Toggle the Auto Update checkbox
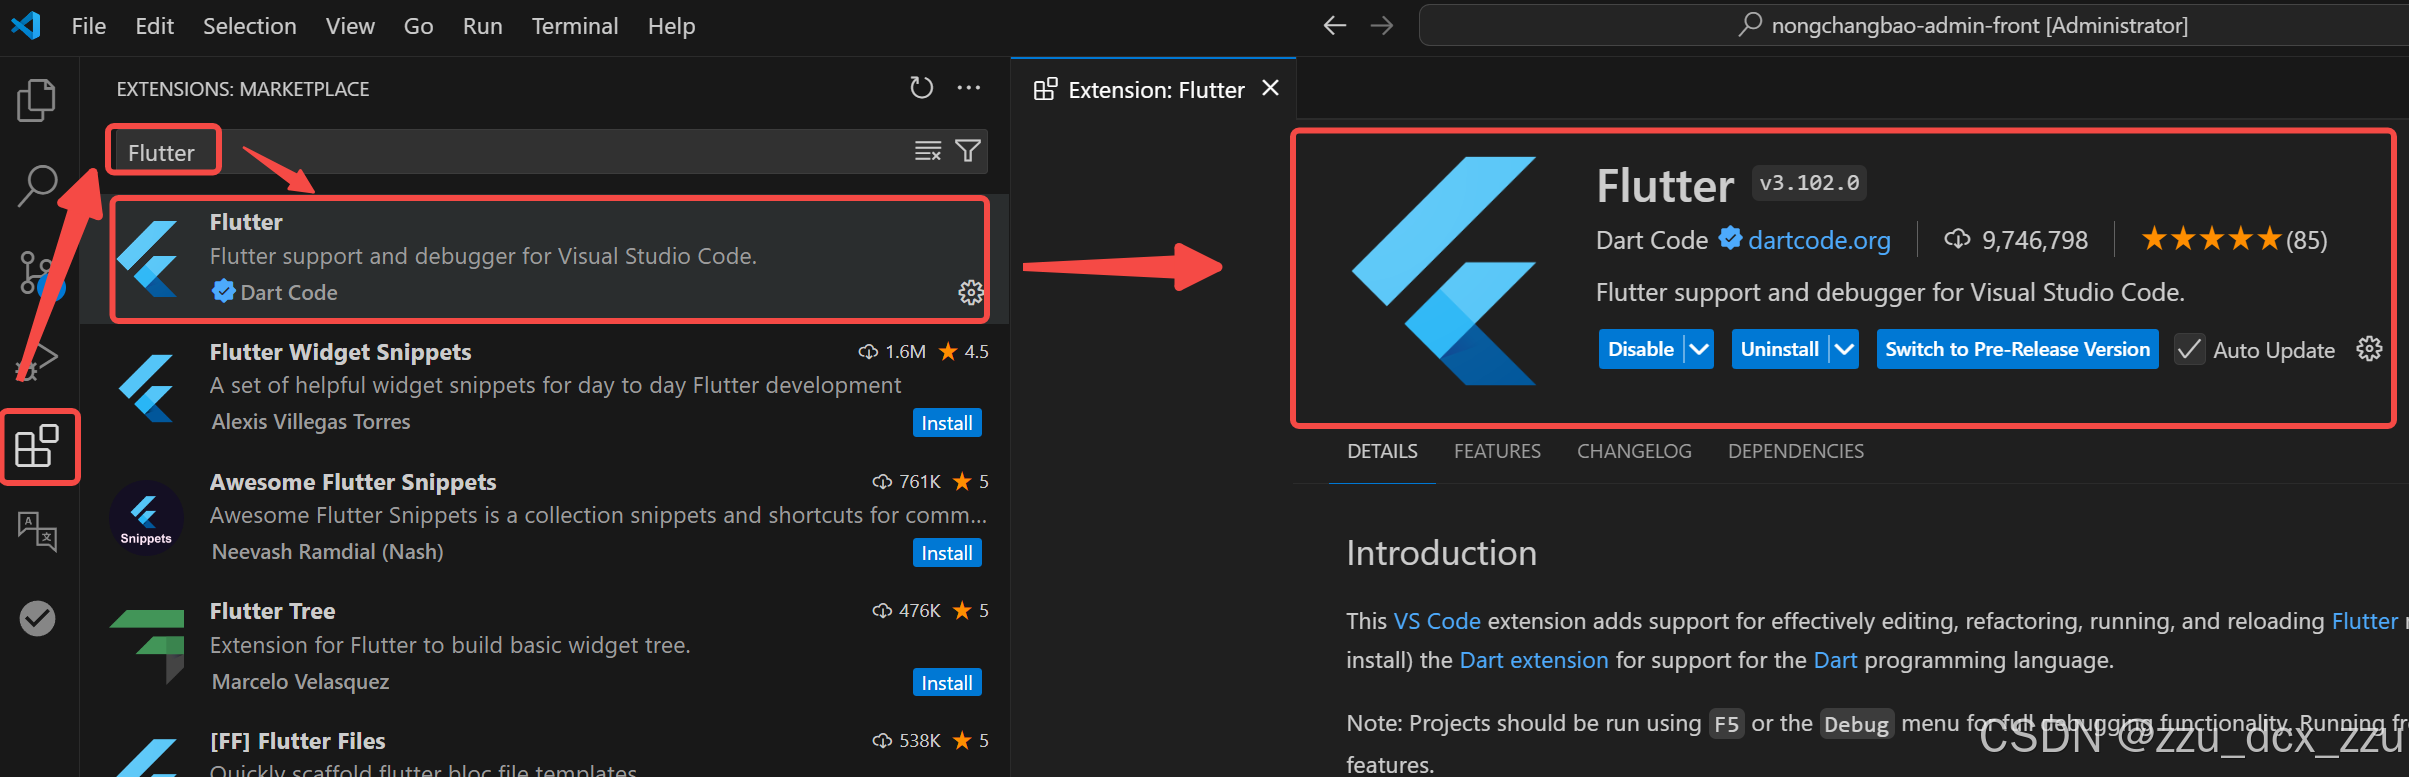Image resolution: width=2409 pixels, height=777 pixels. pyautogui.click(x=2189, y=350)
